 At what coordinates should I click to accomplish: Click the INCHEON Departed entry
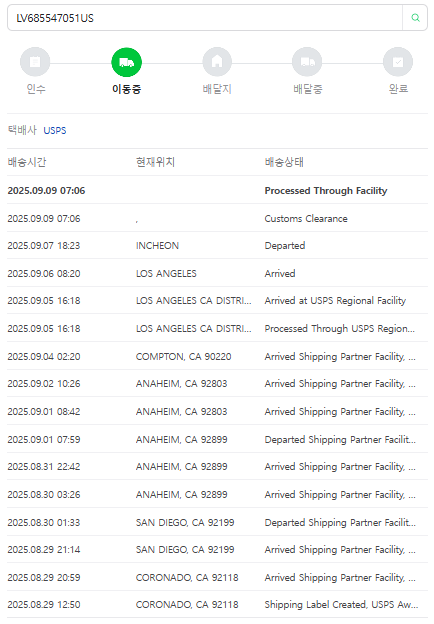(217, 246)
